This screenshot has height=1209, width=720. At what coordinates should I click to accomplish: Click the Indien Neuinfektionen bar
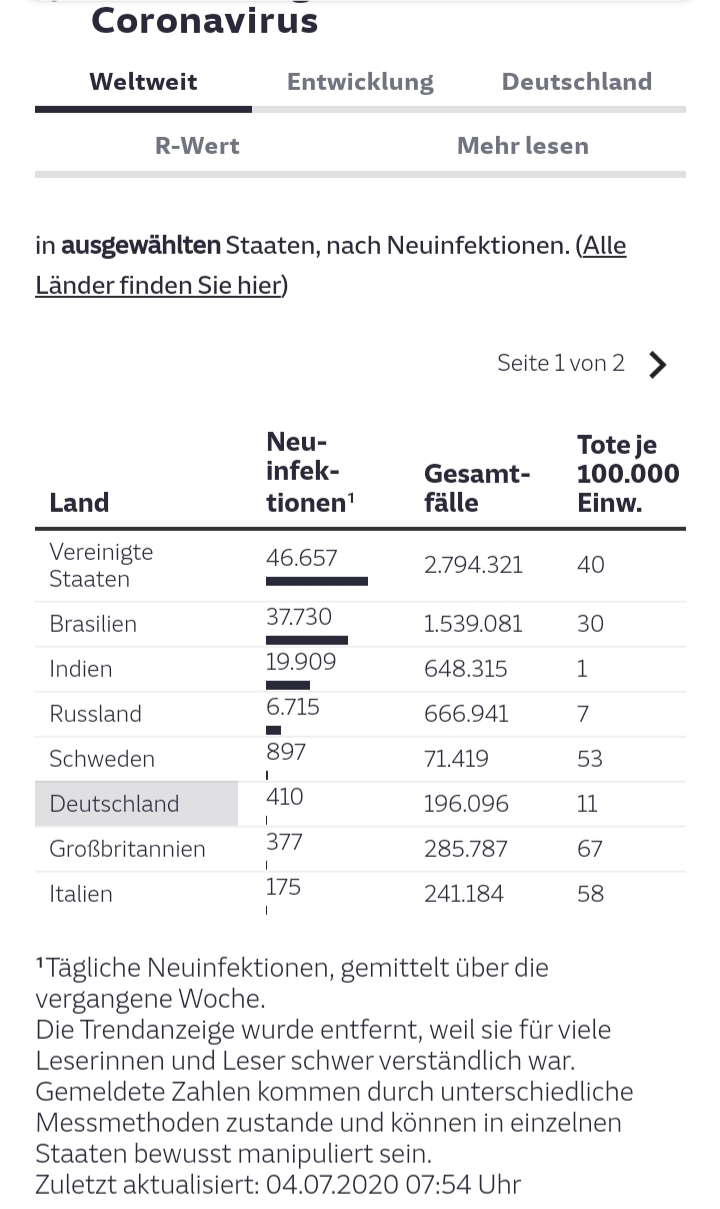[288, 685]
